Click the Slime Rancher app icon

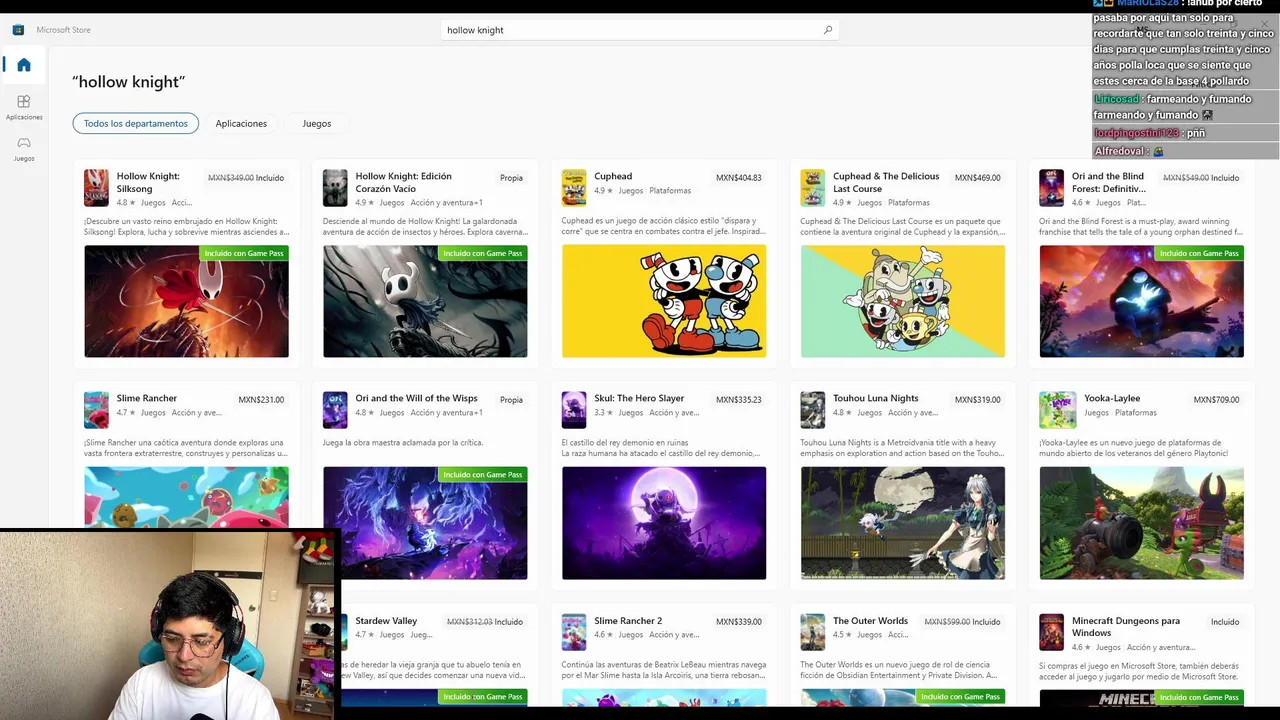(x=96, y=410)
